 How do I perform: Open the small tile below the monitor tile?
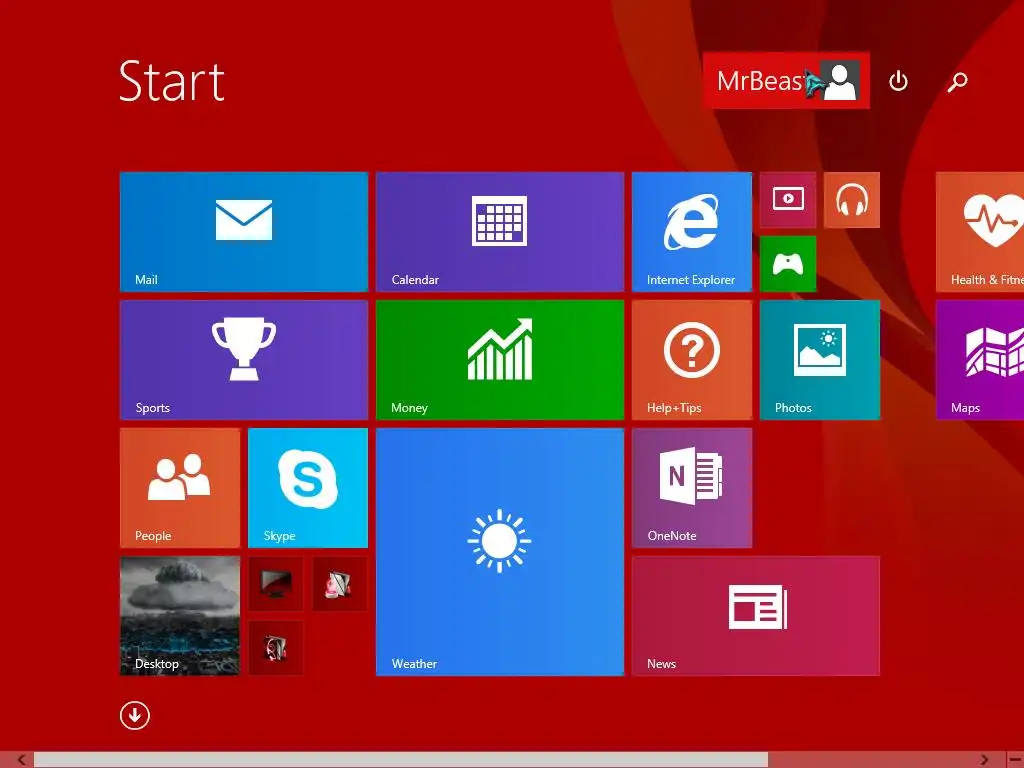[x=276, y=648]
